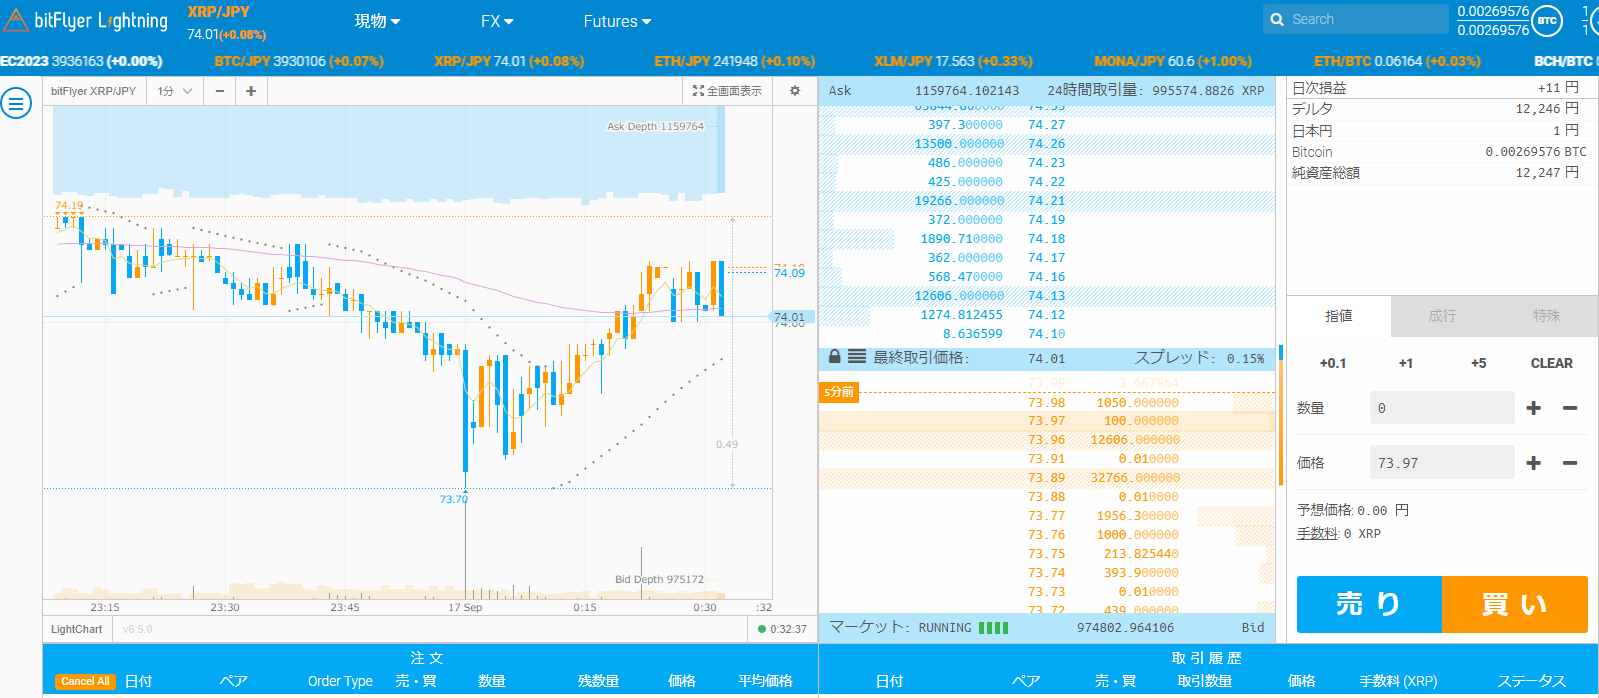Click the bitFlyer Lightning logo
1599x698 pixels.
pos(86,20)
